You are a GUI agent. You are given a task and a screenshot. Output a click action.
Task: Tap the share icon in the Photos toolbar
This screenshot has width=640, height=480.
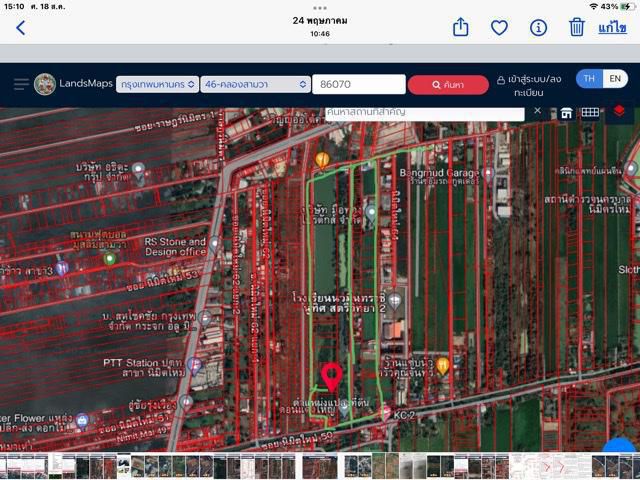460,27
